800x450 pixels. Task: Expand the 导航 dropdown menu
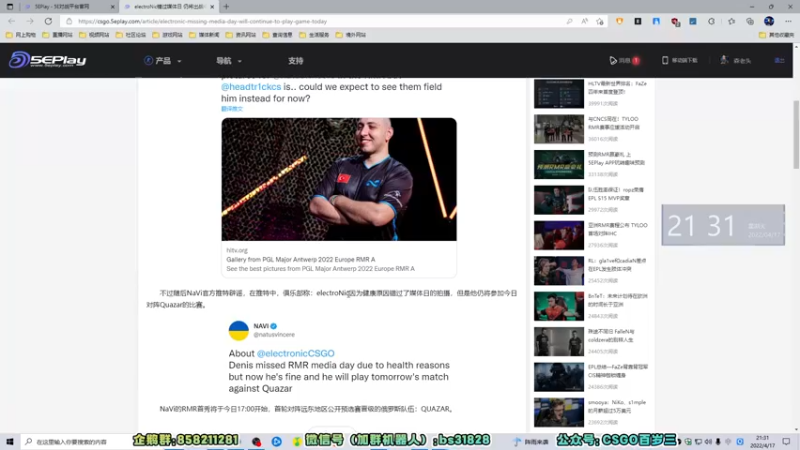[x=229, y=61]
